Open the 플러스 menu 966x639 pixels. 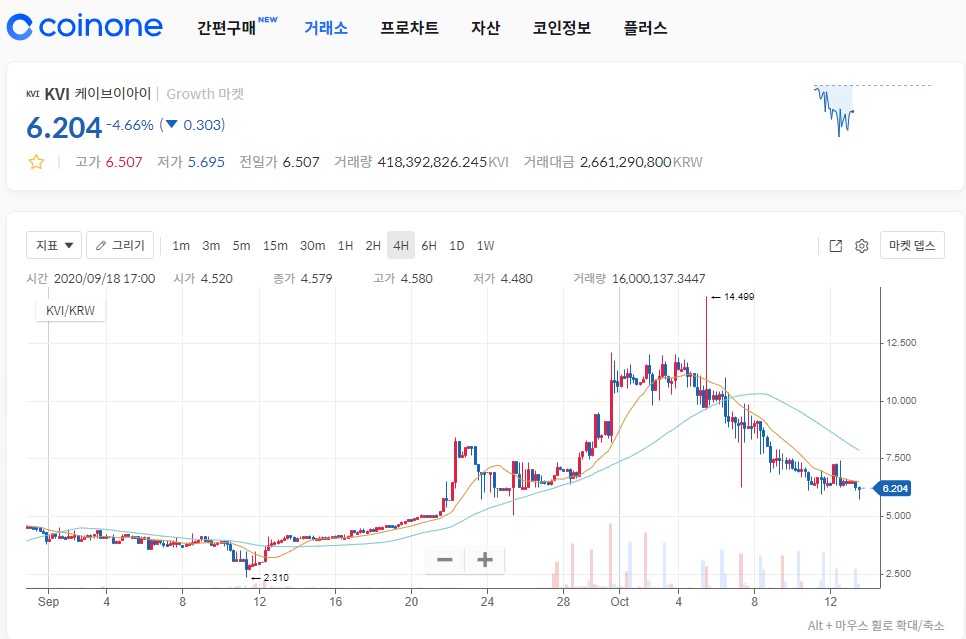[x=645, y=28]
